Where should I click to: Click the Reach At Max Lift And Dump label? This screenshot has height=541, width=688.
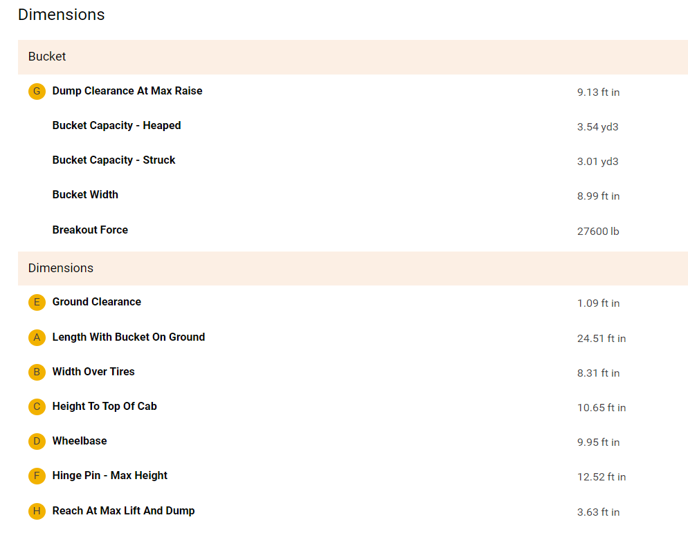(123, 511)
